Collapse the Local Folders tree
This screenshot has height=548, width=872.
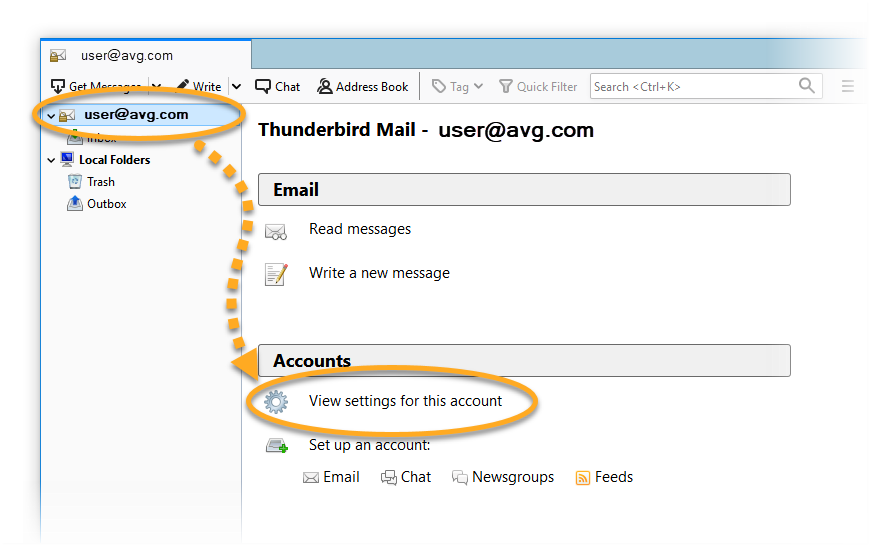[x=51, y=160]
